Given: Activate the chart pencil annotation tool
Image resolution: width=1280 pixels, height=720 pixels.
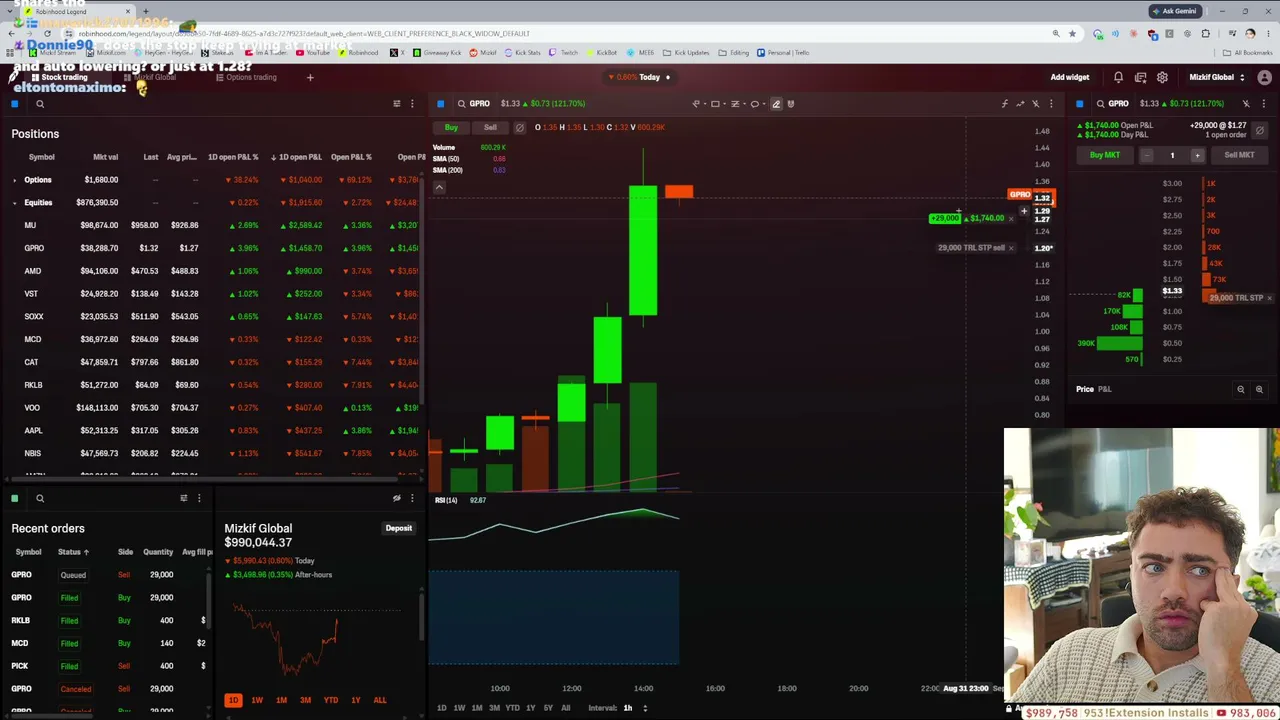Looking at the screenshot, I should [776, 104].
